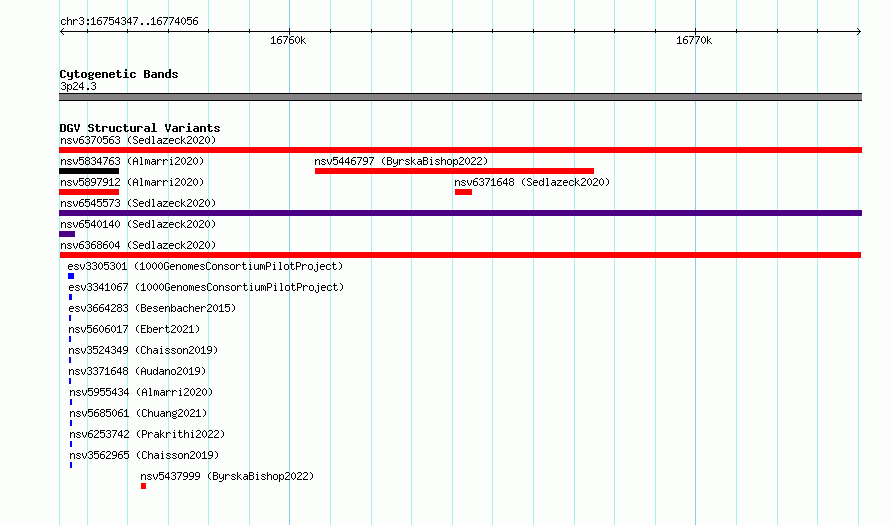Click the chr3:16754347..16774056 coordinates text
The width and height of the screenshot is (890, 525).
[x=129, y=22]
